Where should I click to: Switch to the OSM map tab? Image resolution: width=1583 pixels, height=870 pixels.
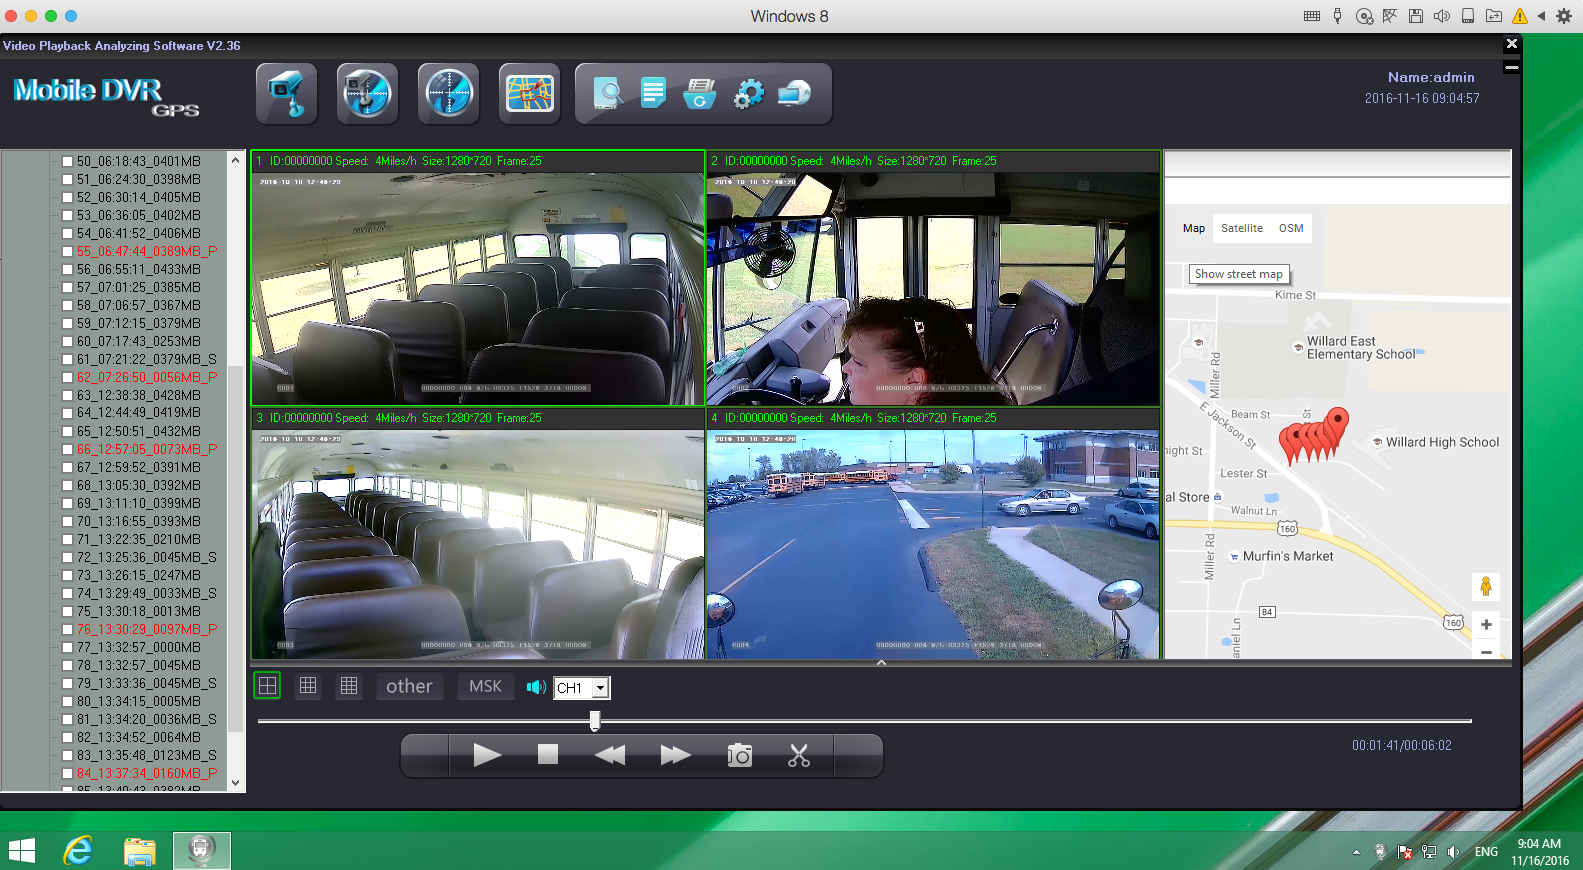[1291, 228]
